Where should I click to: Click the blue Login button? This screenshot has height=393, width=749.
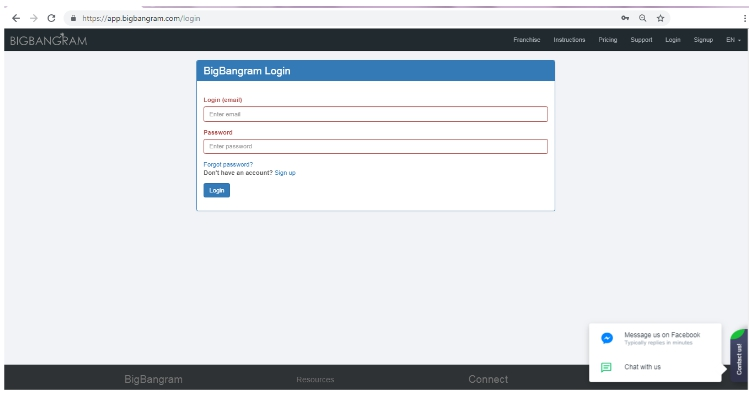(x=216, y=190)
